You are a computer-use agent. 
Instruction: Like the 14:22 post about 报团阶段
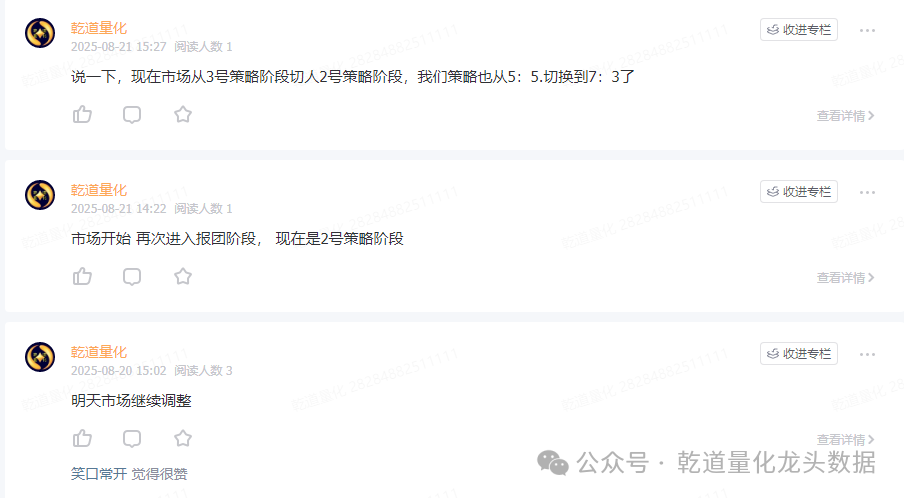82,276
